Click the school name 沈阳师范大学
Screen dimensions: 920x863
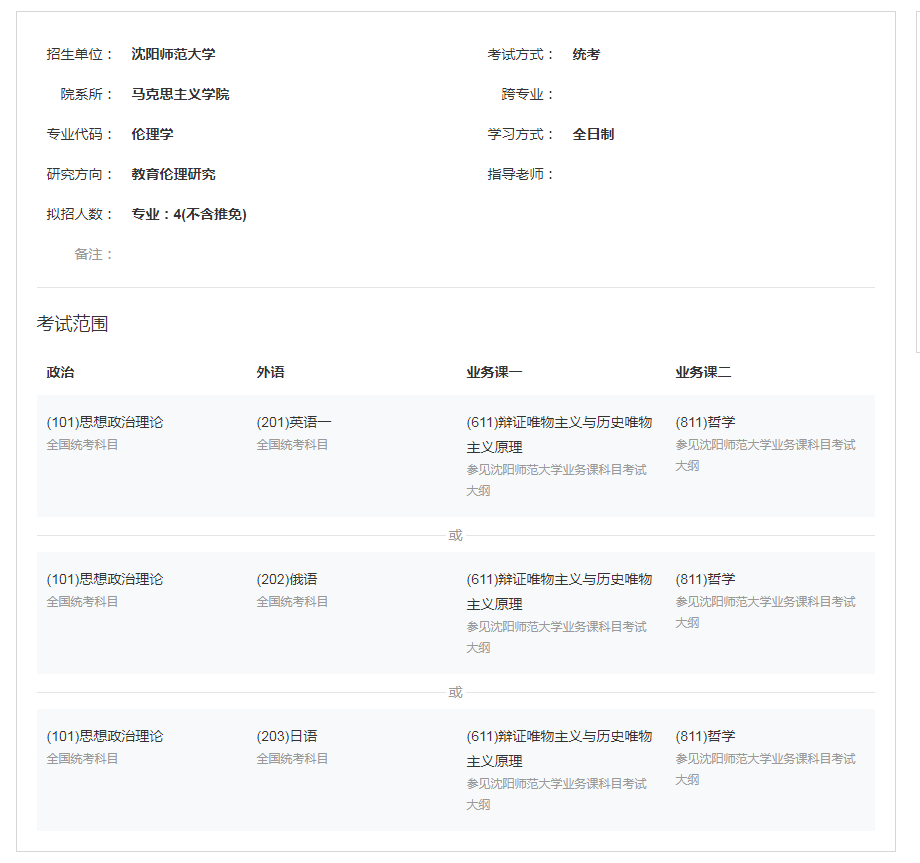pyautogui.click(x=173, y=54)
